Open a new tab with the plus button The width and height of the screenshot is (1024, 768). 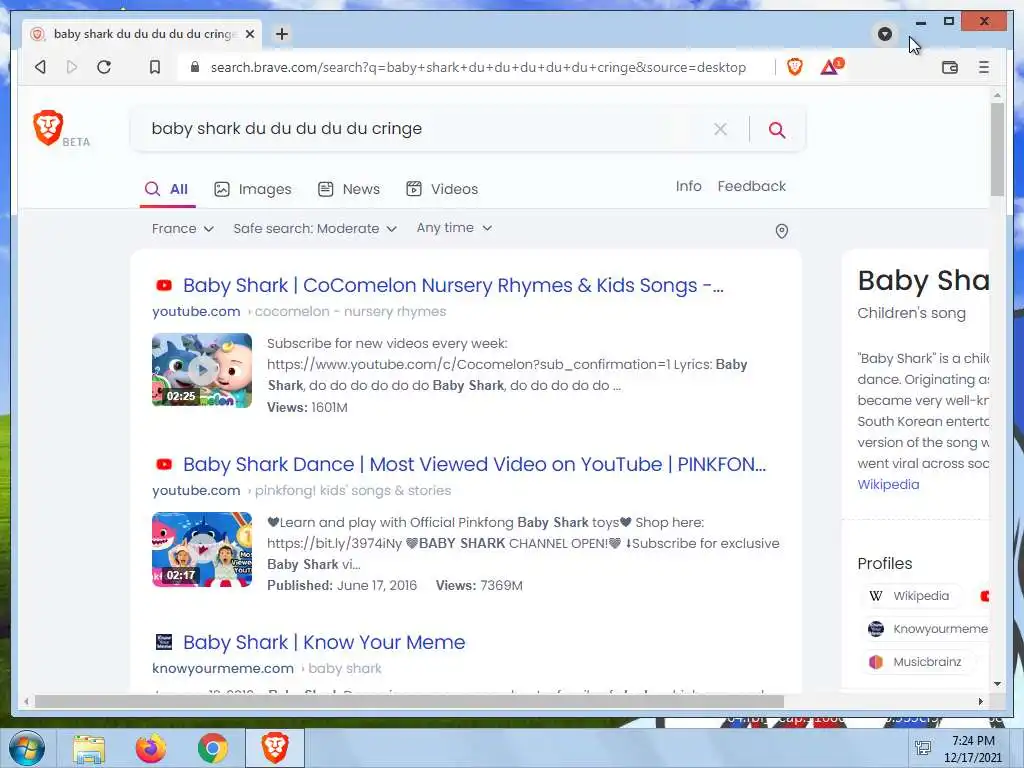(281, 34)
